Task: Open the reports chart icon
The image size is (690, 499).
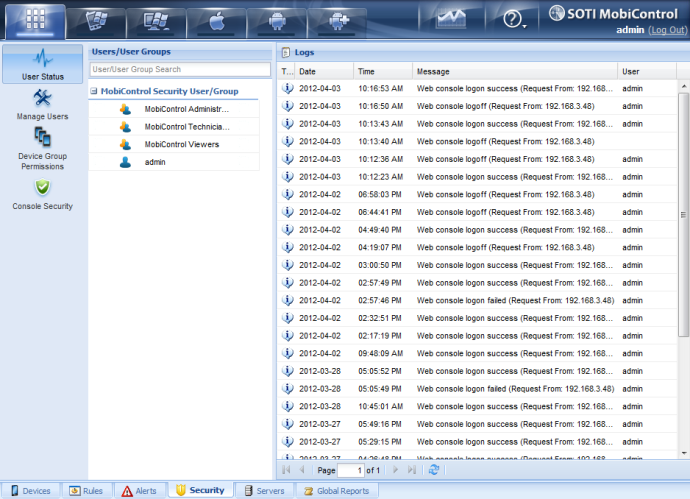Action: [451, 19]
